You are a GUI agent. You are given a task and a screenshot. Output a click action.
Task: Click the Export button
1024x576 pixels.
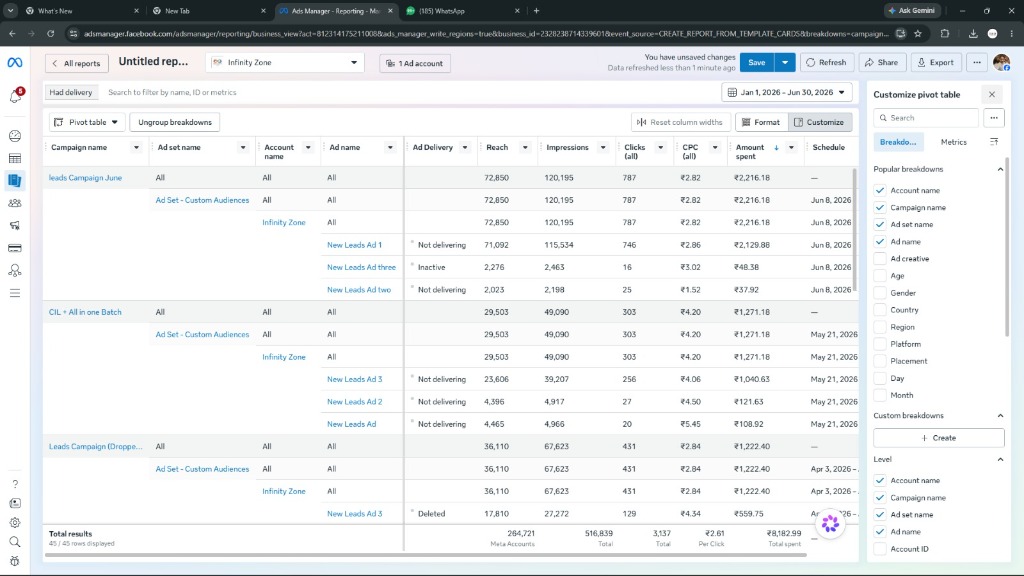pyautogui.click(x=936, y=63)
